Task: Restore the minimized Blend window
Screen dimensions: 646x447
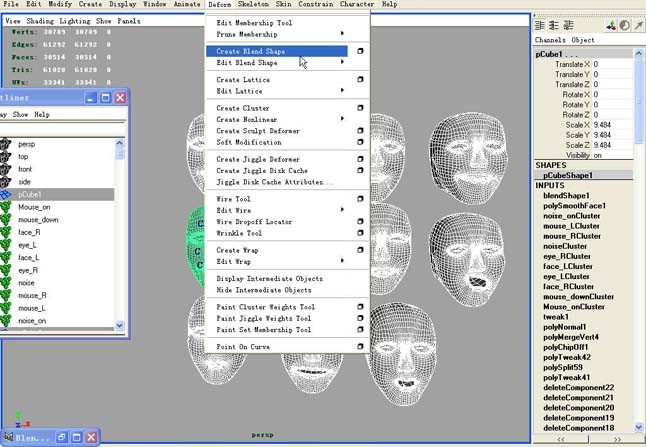Action: coord(61,437)
